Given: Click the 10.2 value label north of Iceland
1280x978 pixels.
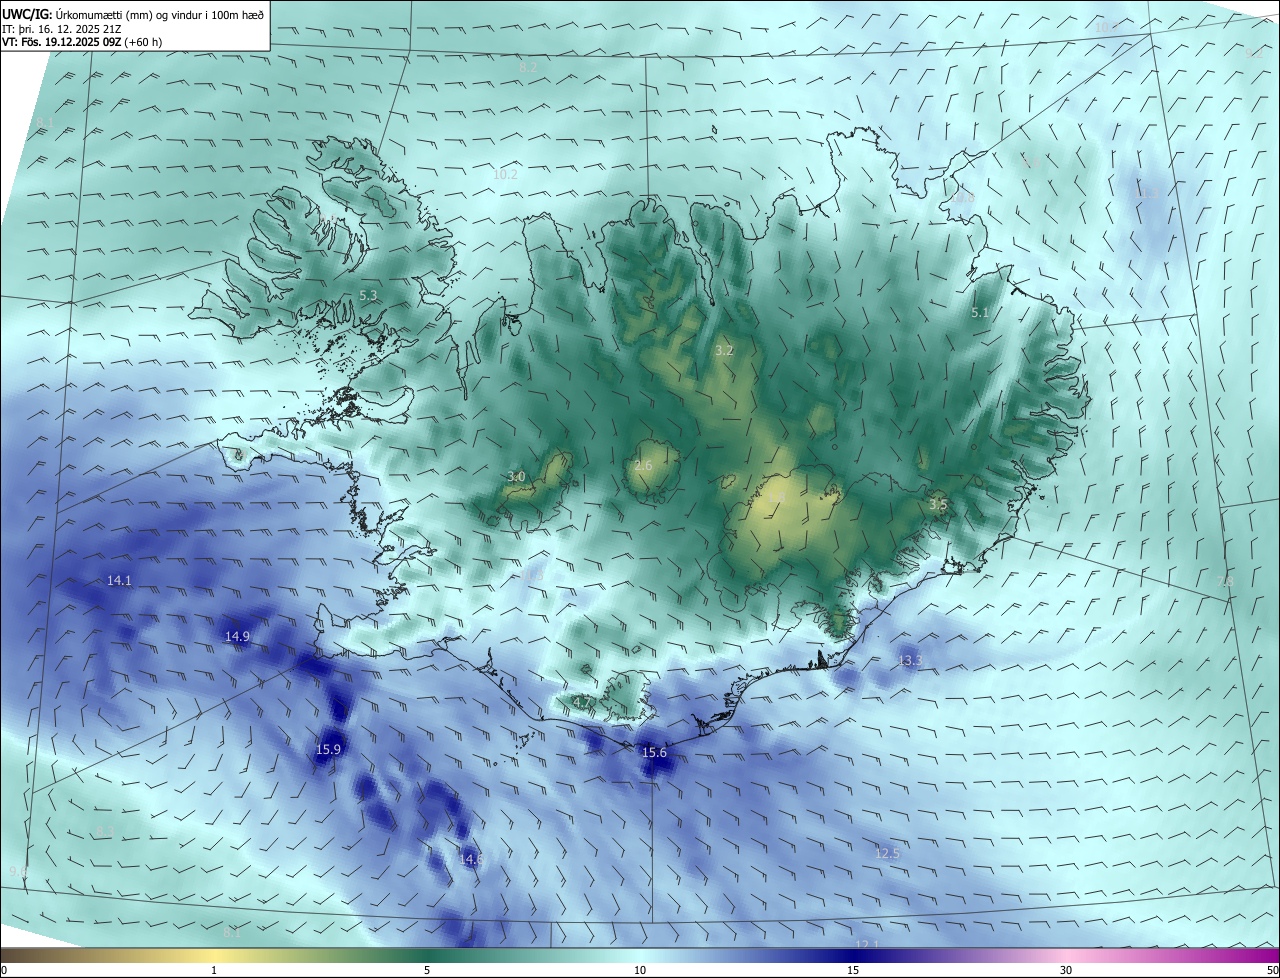Looking at the screenshot, I should (x=506, y=174).
